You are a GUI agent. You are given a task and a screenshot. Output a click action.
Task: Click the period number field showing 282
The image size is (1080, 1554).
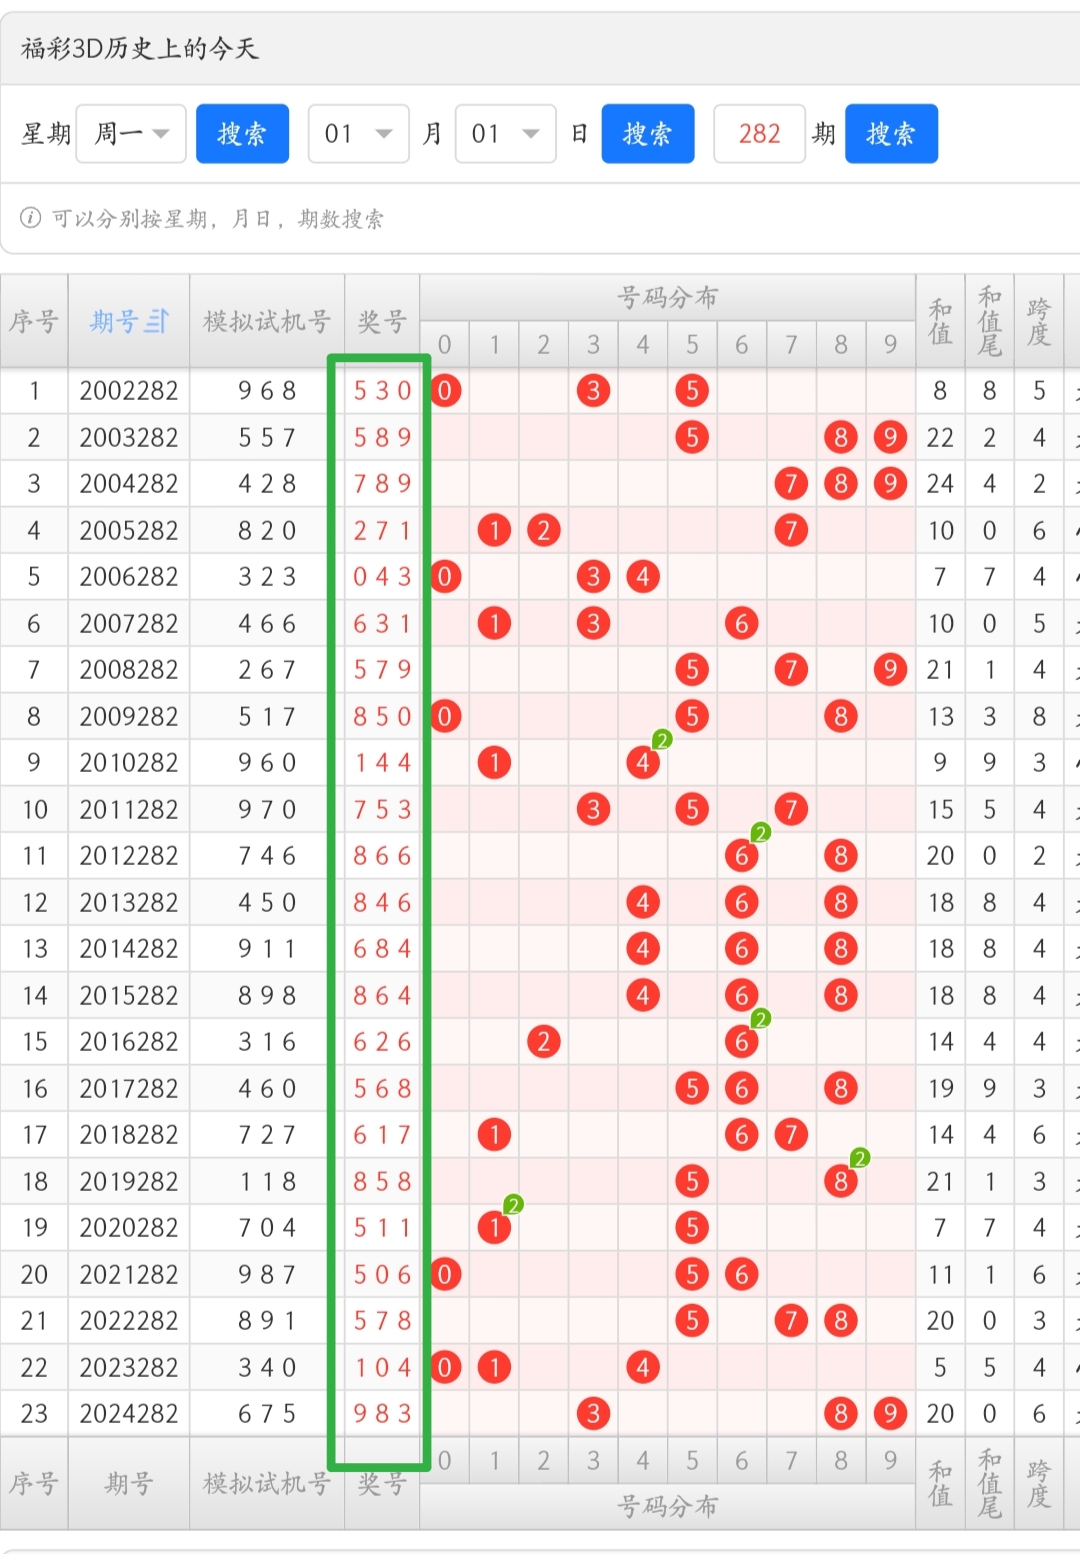coord(759,133)
